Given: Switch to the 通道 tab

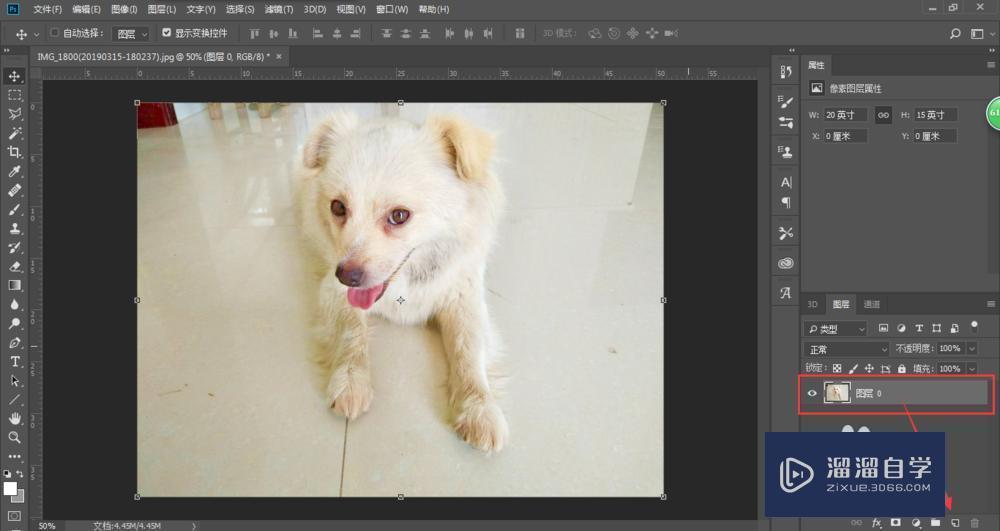Looking at the screenshot, I should tap(872, 304).
